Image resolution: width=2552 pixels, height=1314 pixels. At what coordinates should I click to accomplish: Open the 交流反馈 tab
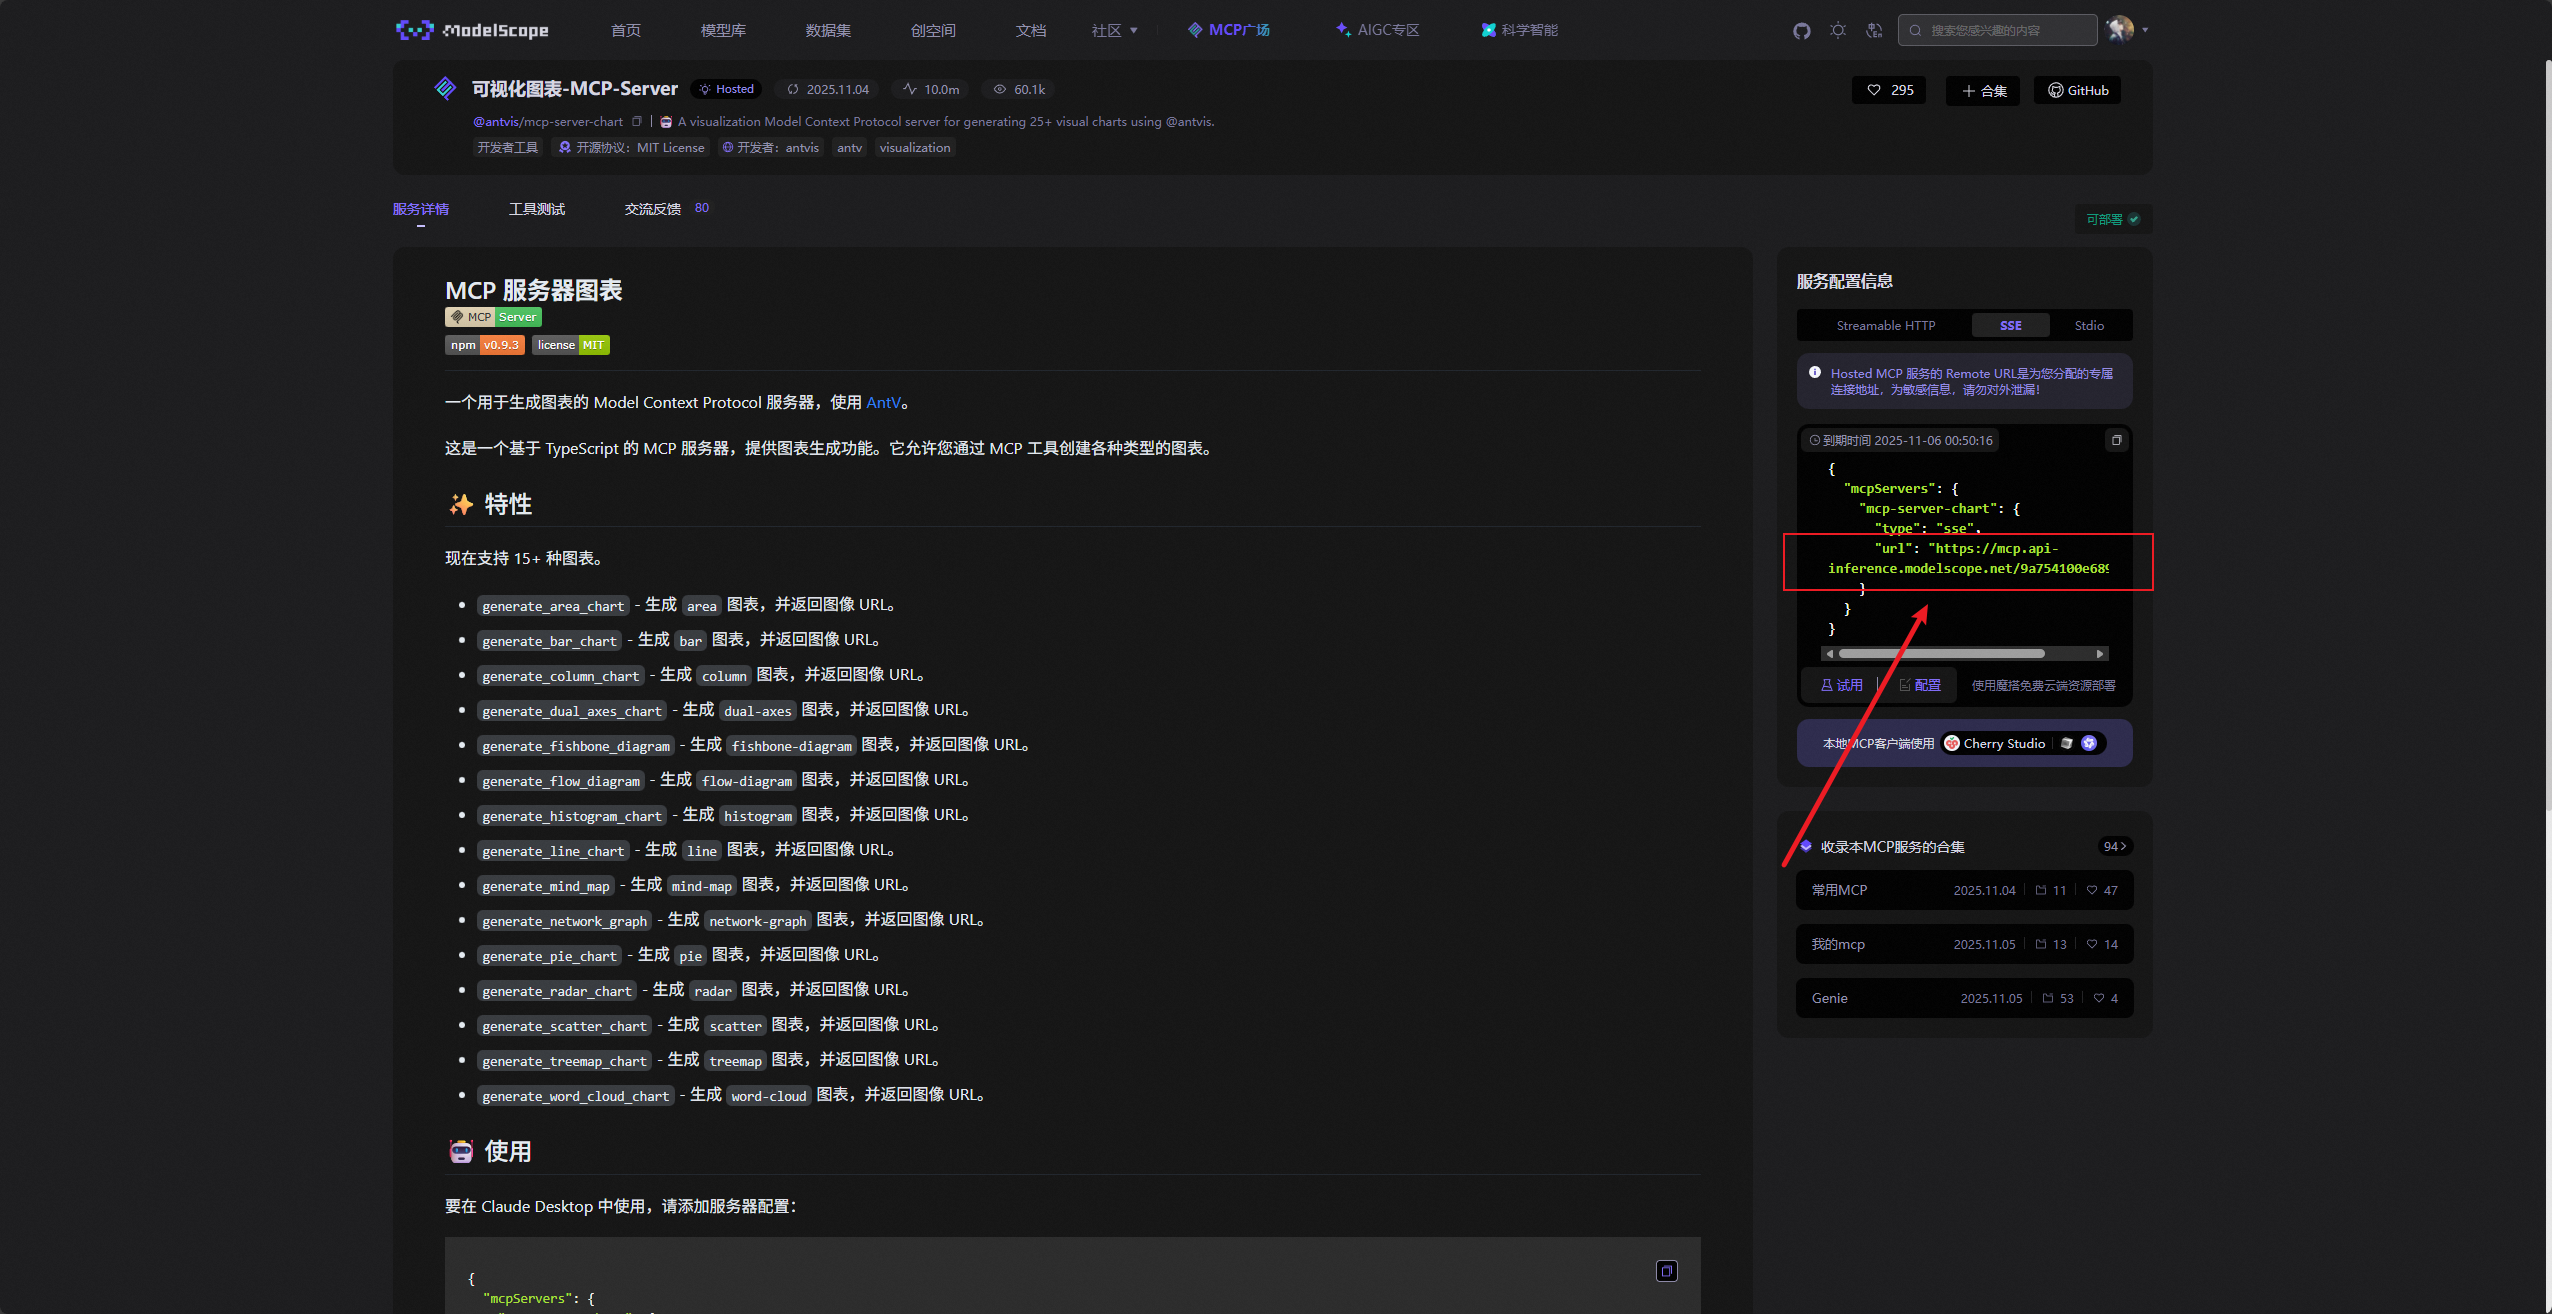tap(653, 209)
